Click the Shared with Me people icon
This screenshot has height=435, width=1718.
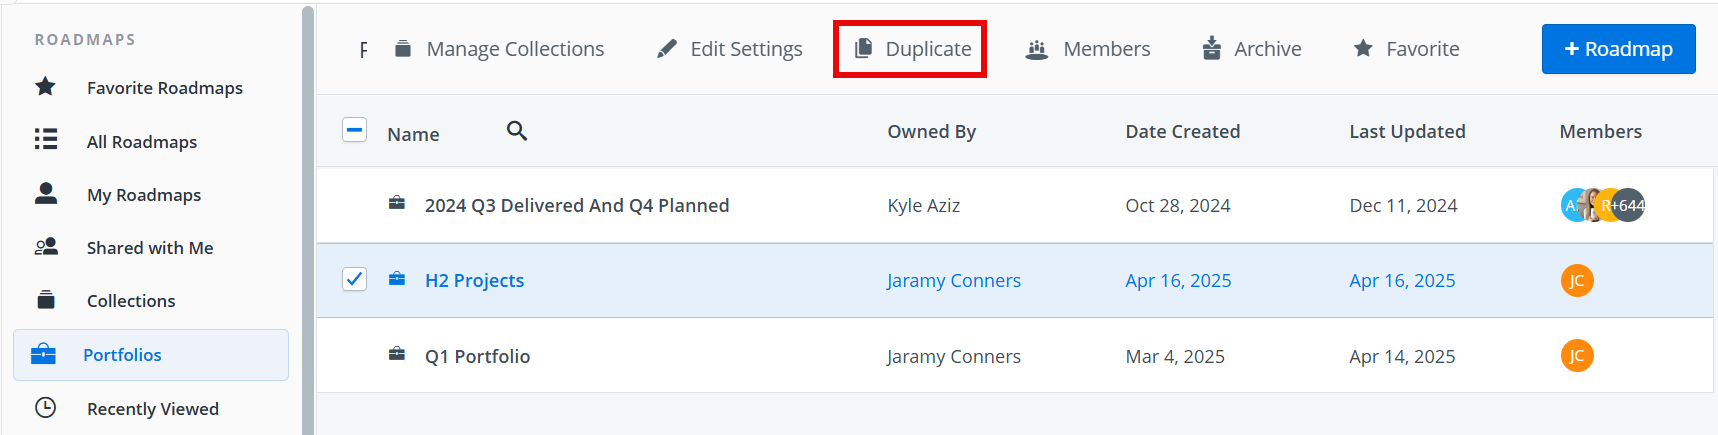coord(46,247)
